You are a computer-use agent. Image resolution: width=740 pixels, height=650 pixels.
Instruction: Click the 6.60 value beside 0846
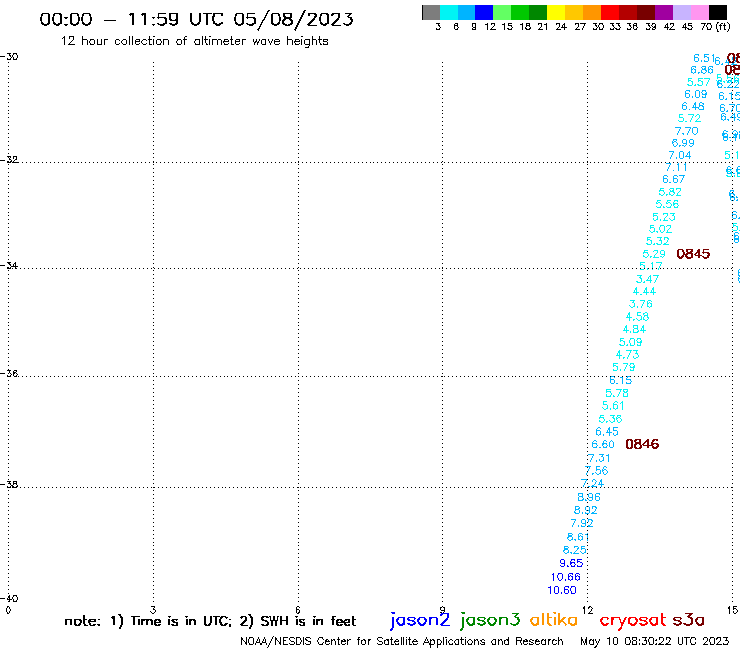click(x=603, y=444)
